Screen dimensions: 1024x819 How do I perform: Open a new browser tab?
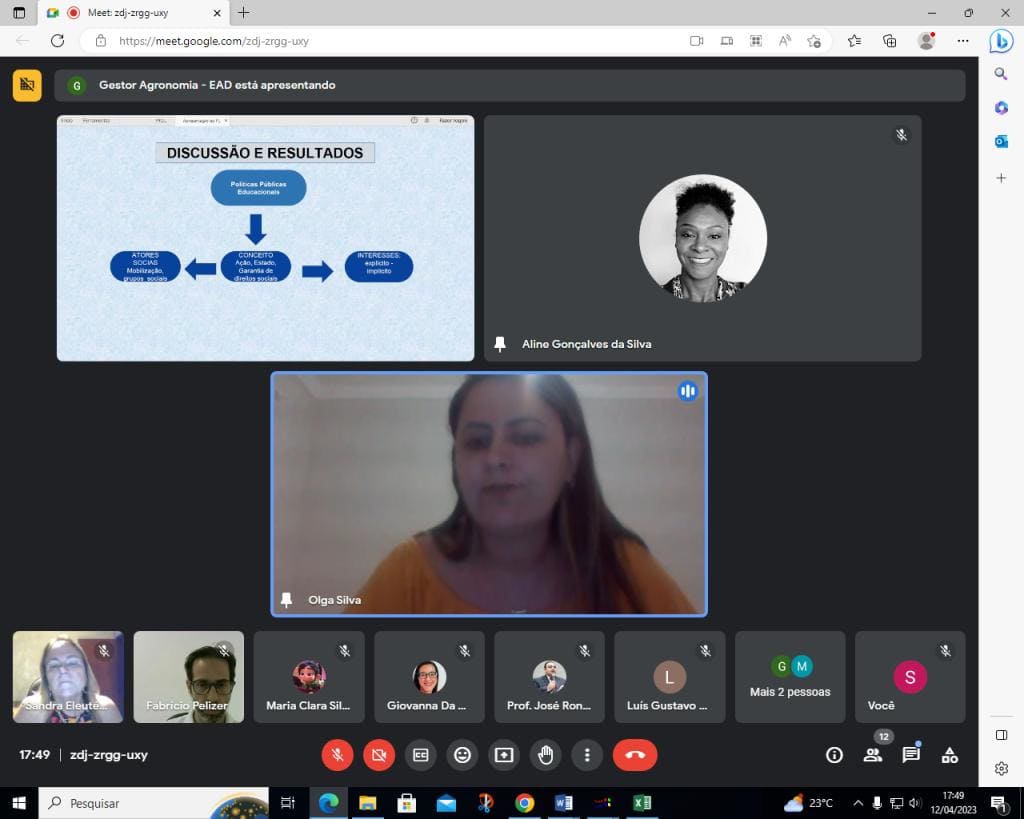244,12
